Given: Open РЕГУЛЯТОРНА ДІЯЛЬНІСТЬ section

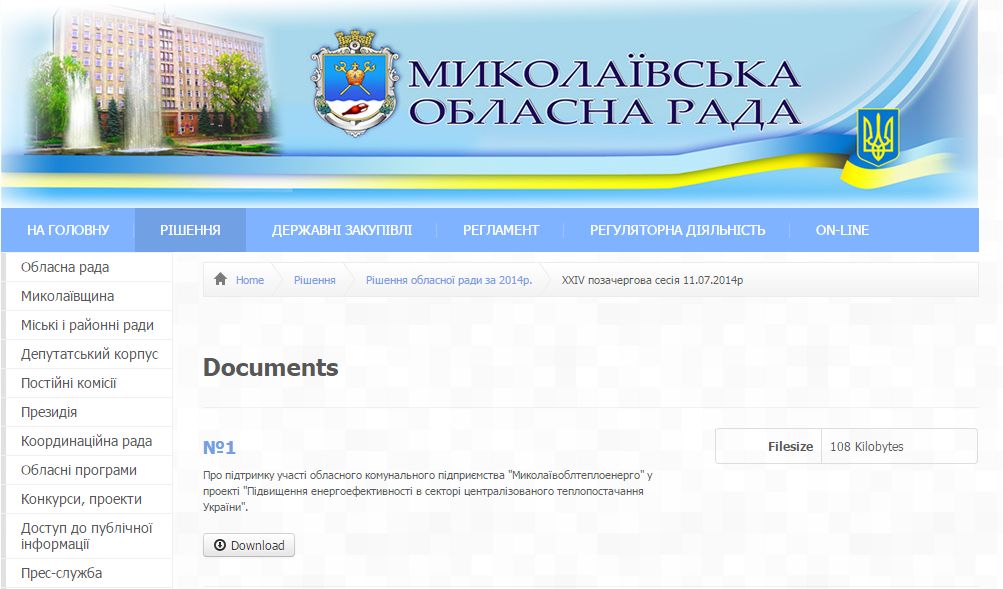Looking at the screenshot, I should point(677,230).
